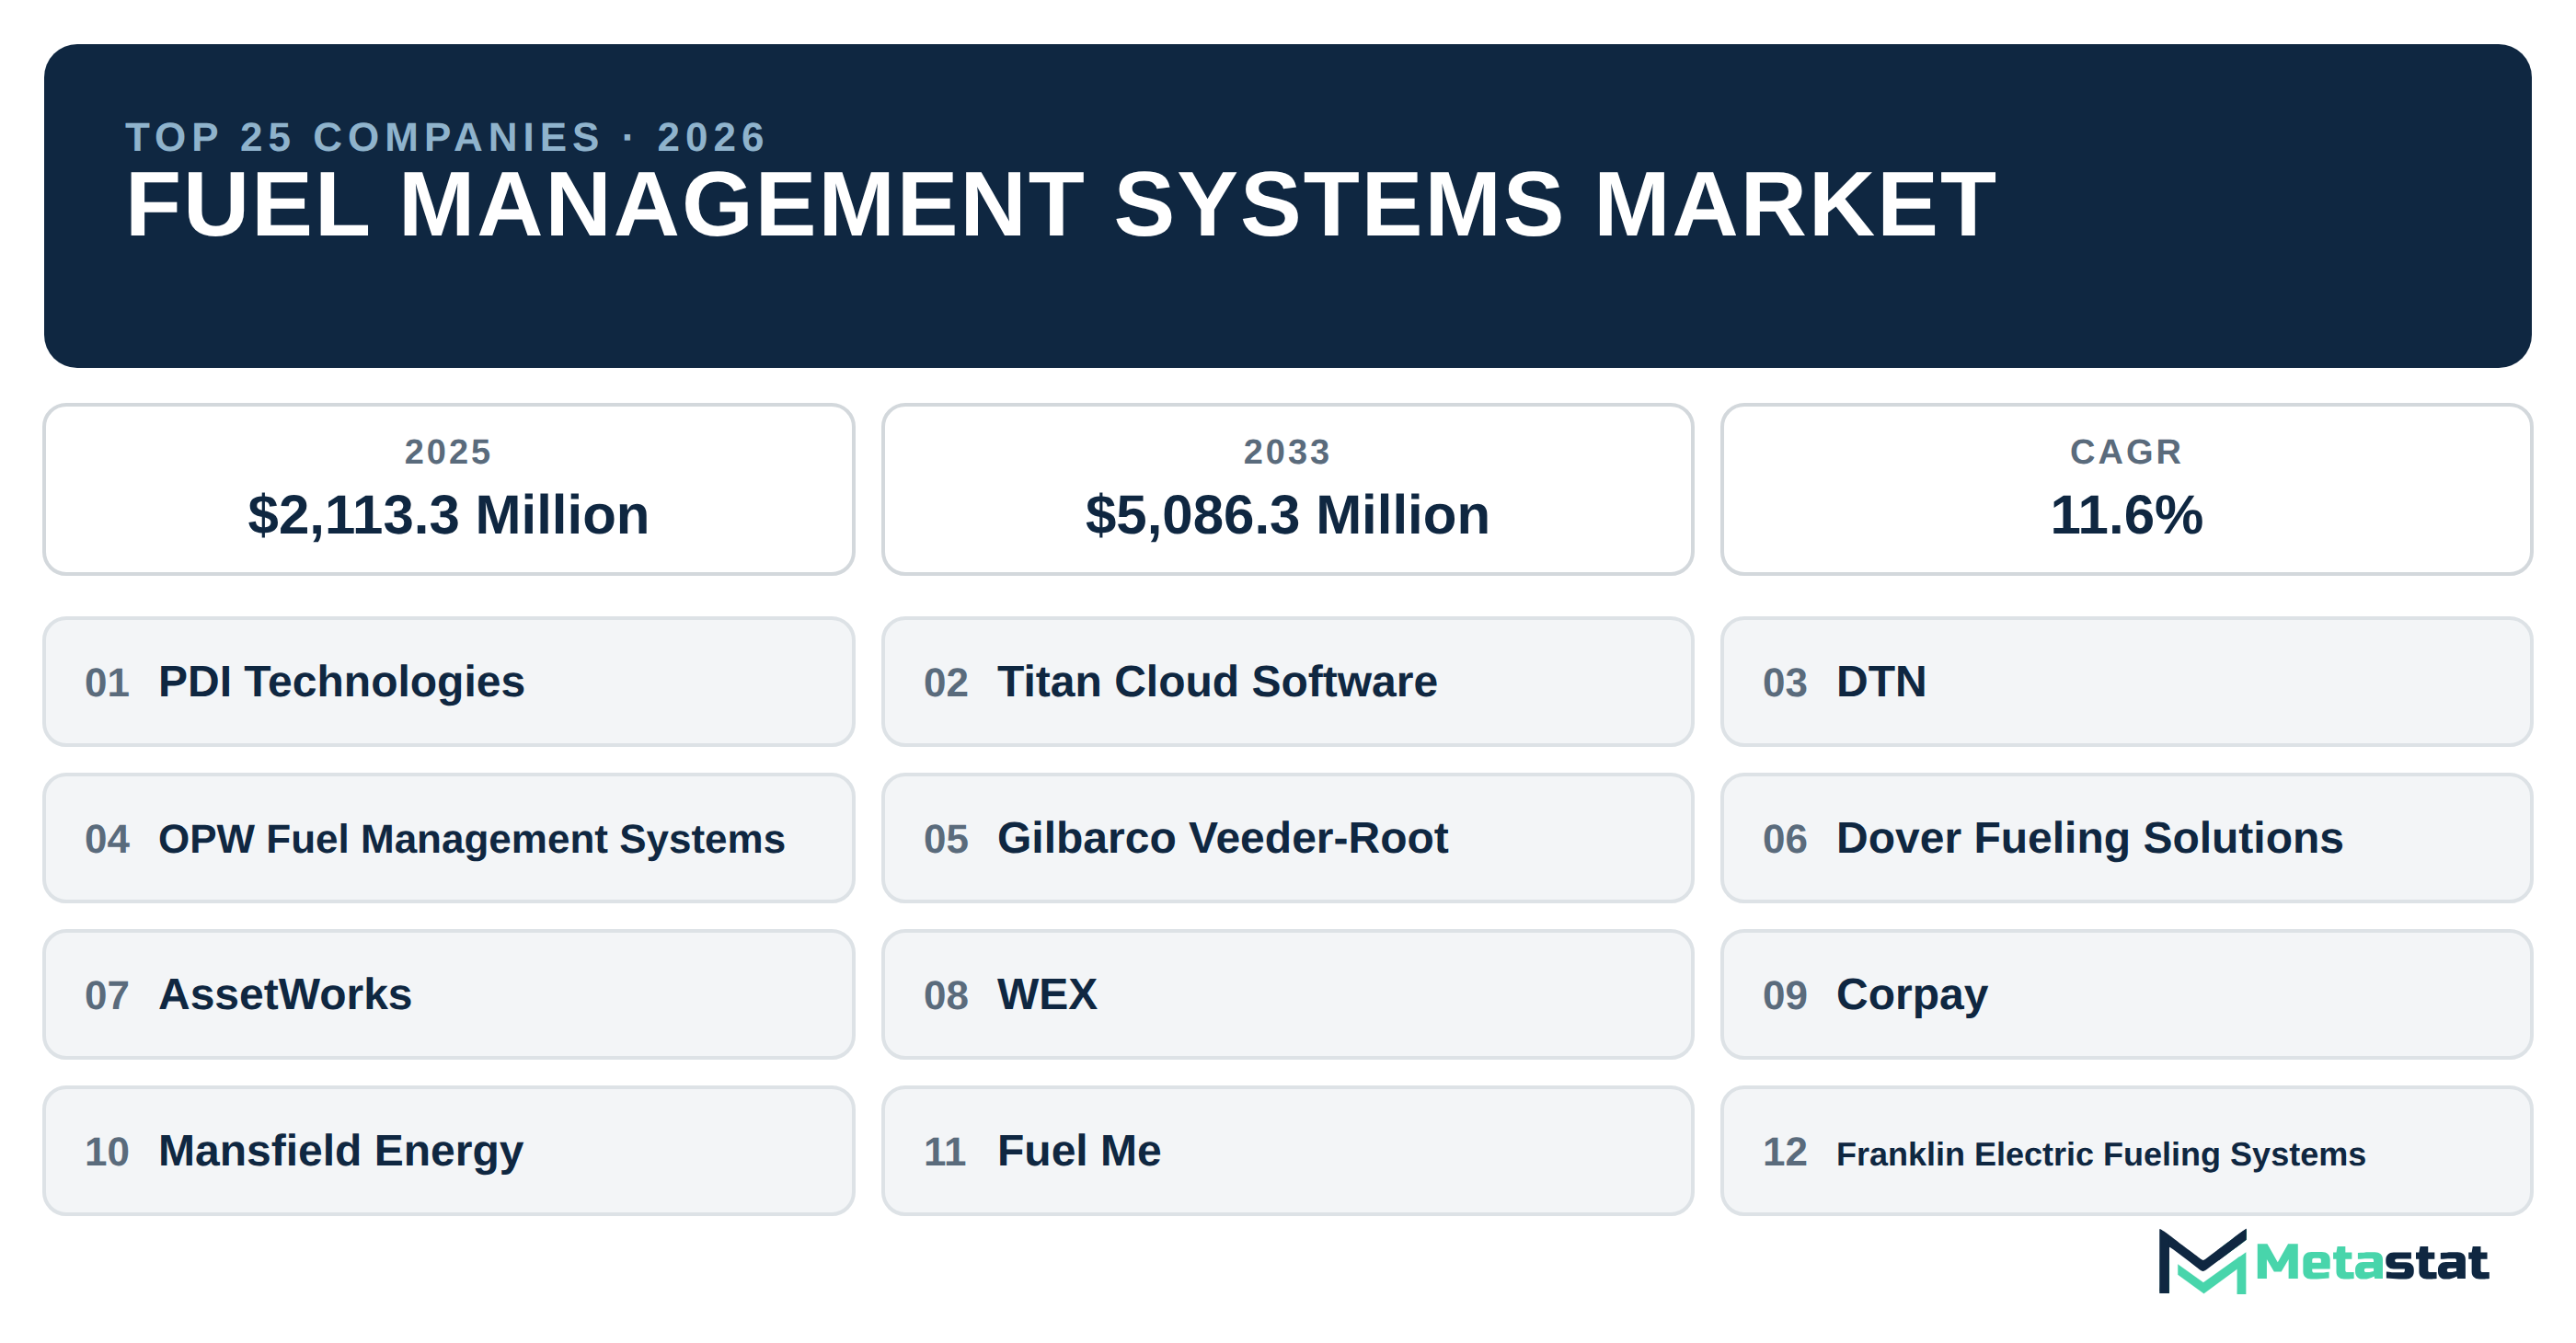Click Dover Fueling Solutions entry
The height and width of the screenshot is (1343, 2576).
pos(2127,838)
